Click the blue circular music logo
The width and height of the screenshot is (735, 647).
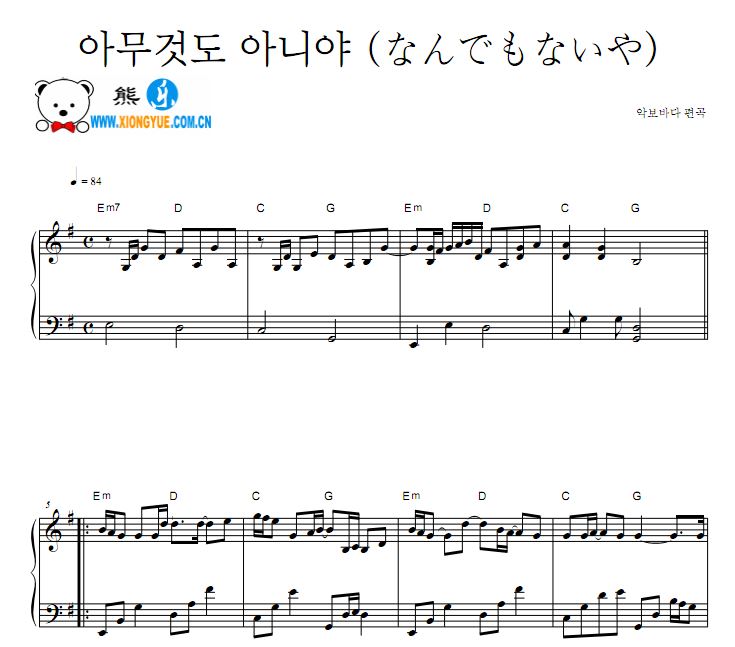163,94
